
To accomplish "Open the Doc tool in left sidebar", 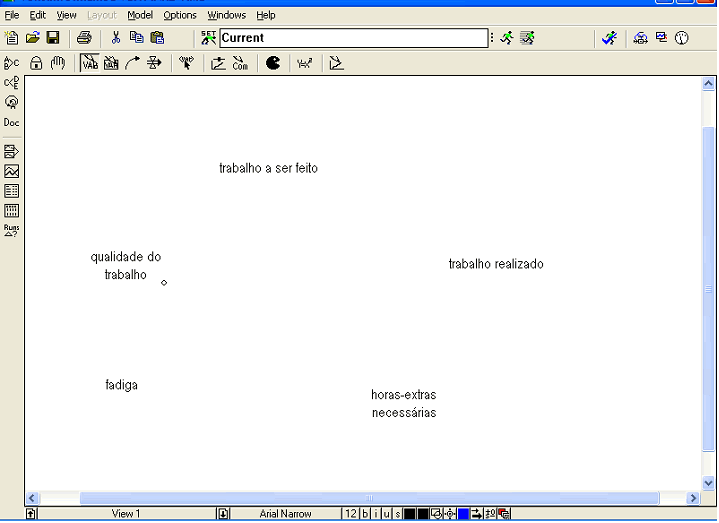I will pyautogui.click(x=12, y=122).
